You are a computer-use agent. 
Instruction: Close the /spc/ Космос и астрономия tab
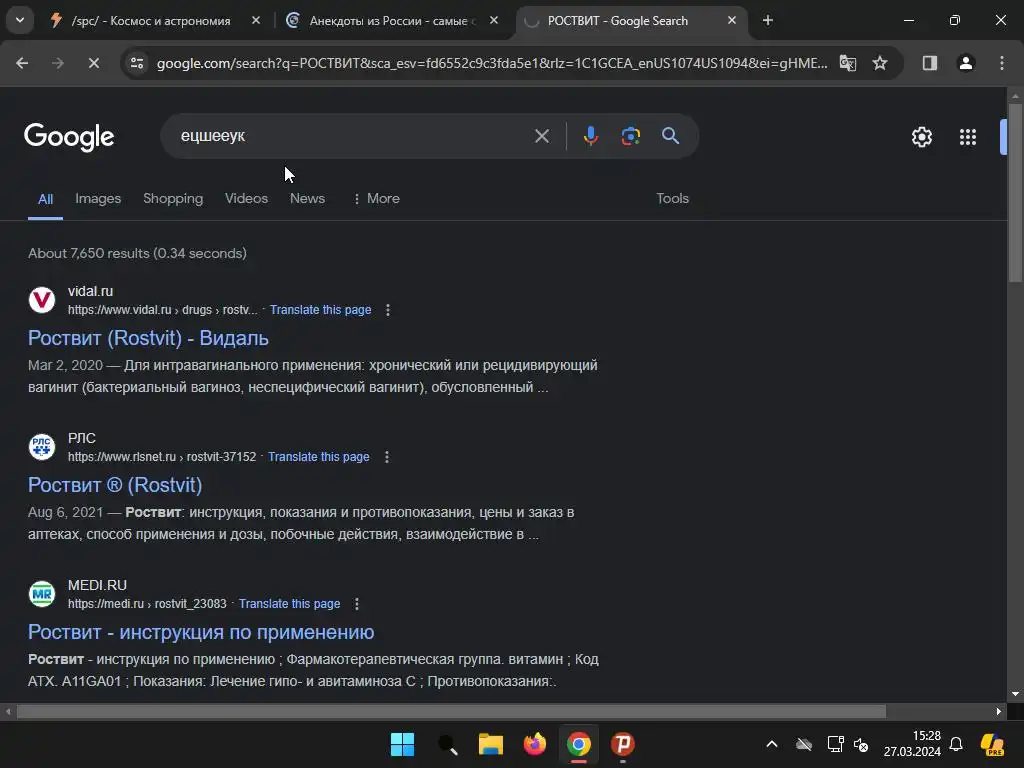point(256,21)
